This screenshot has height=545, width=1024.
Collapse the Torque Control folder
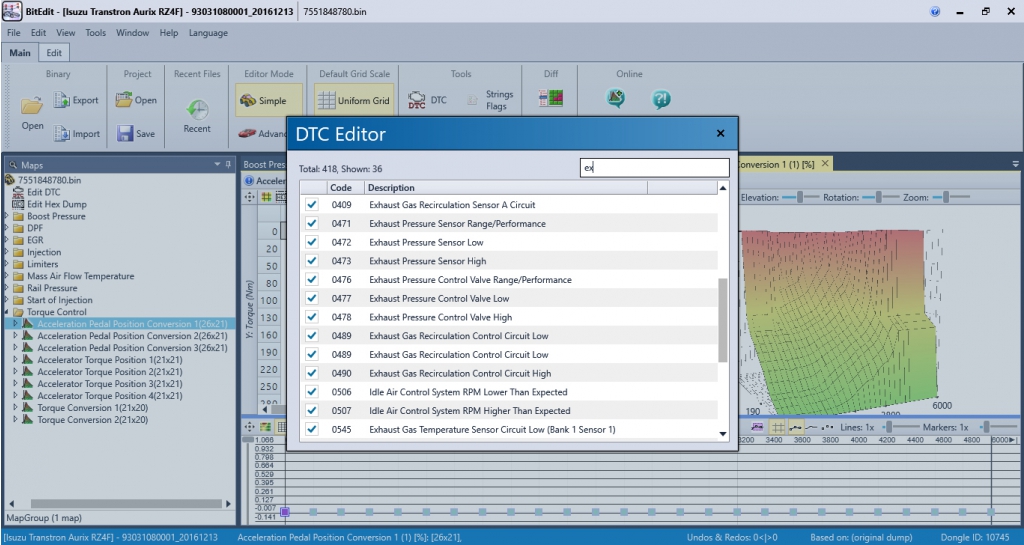click(7, 312)
